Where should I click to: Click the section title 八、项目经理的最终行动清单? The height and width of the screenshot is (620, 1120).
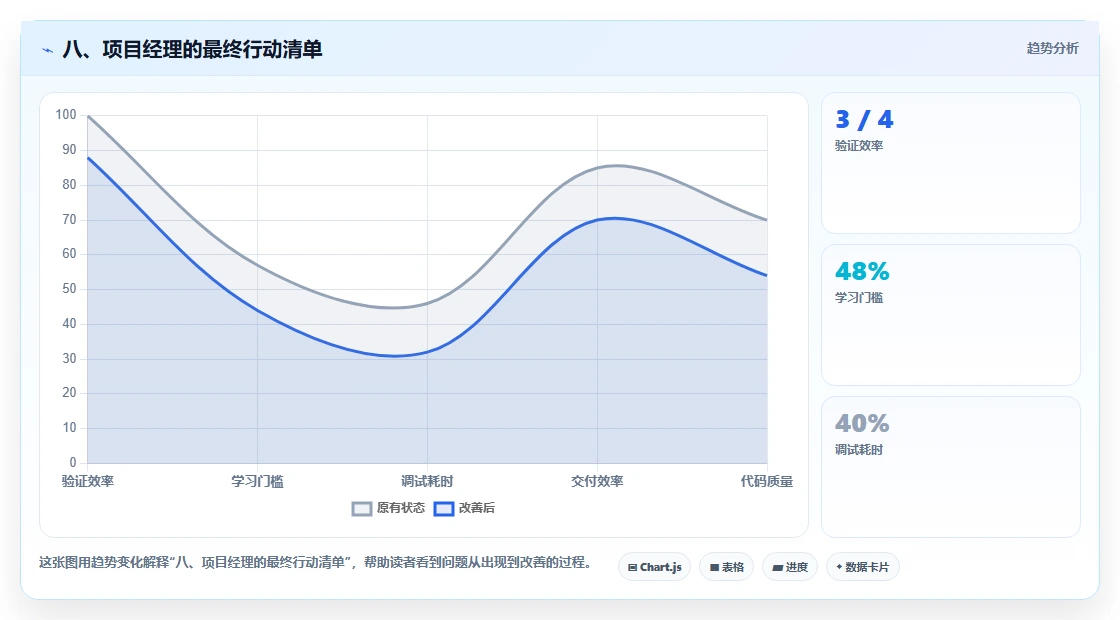(192, 49)
